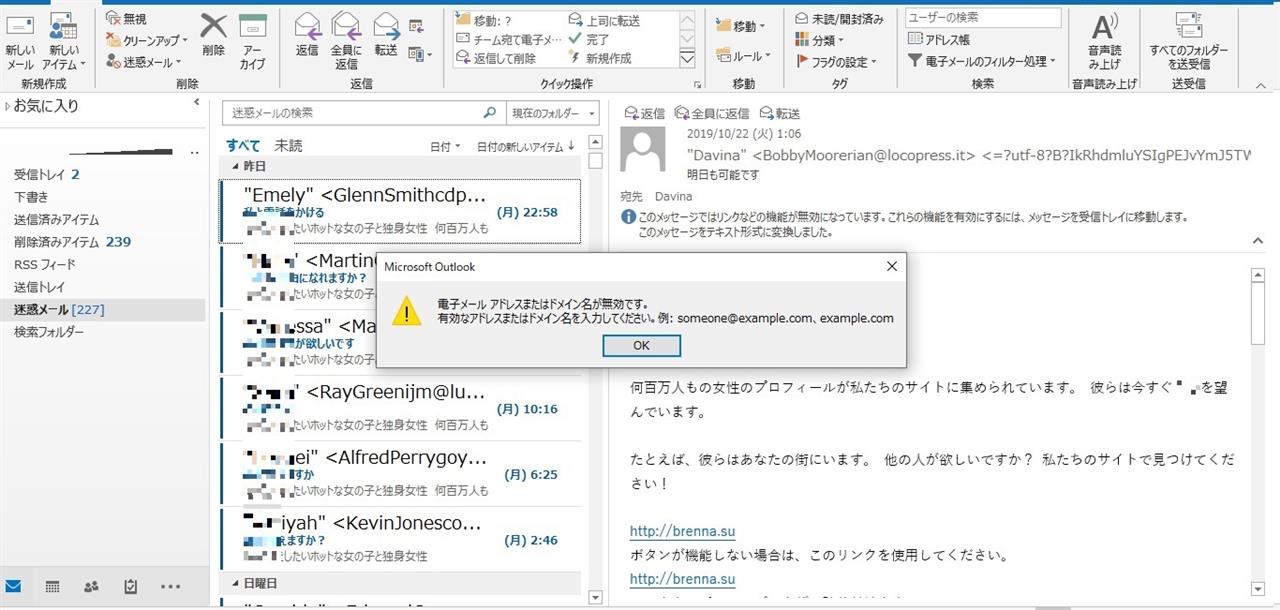This screenshot has height=610, width=1280.
Task: Minimize the folder pane with the chevron
Action: (x=196, y=103)
